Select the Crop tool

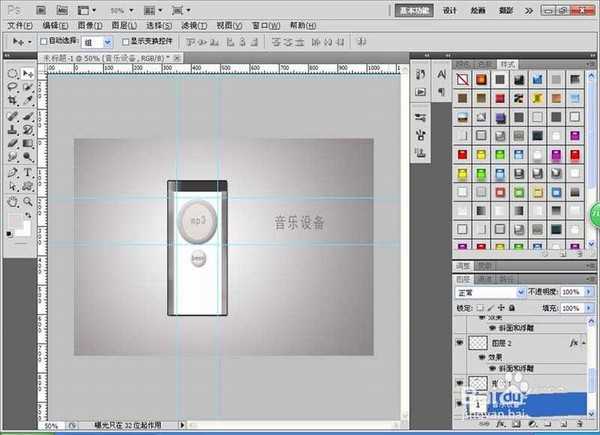coord(13,100)
